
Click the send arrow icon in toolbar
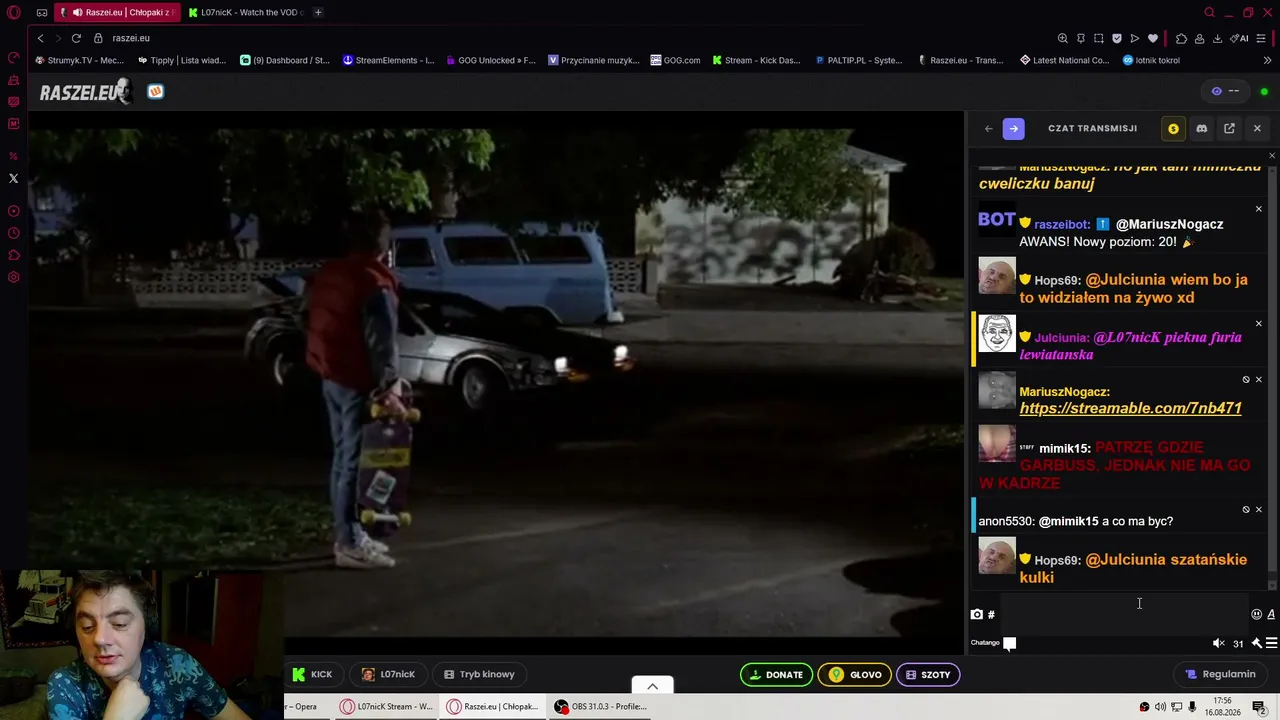click(x=1135, y=38)
